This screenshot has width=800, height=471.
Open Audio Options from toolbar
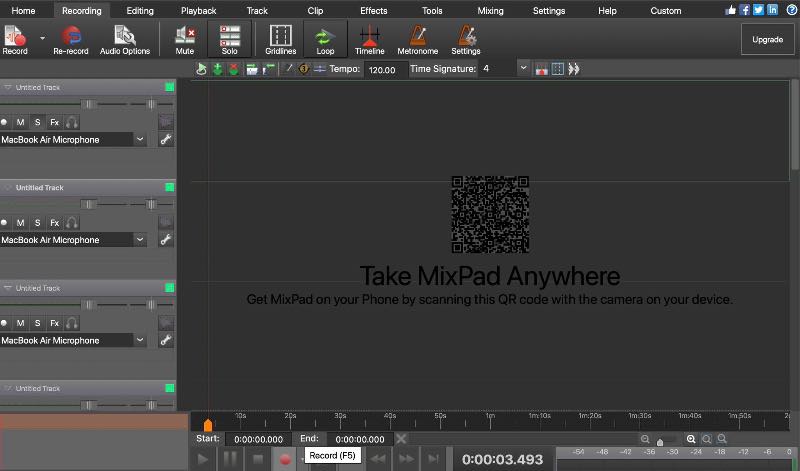(125, 39)
